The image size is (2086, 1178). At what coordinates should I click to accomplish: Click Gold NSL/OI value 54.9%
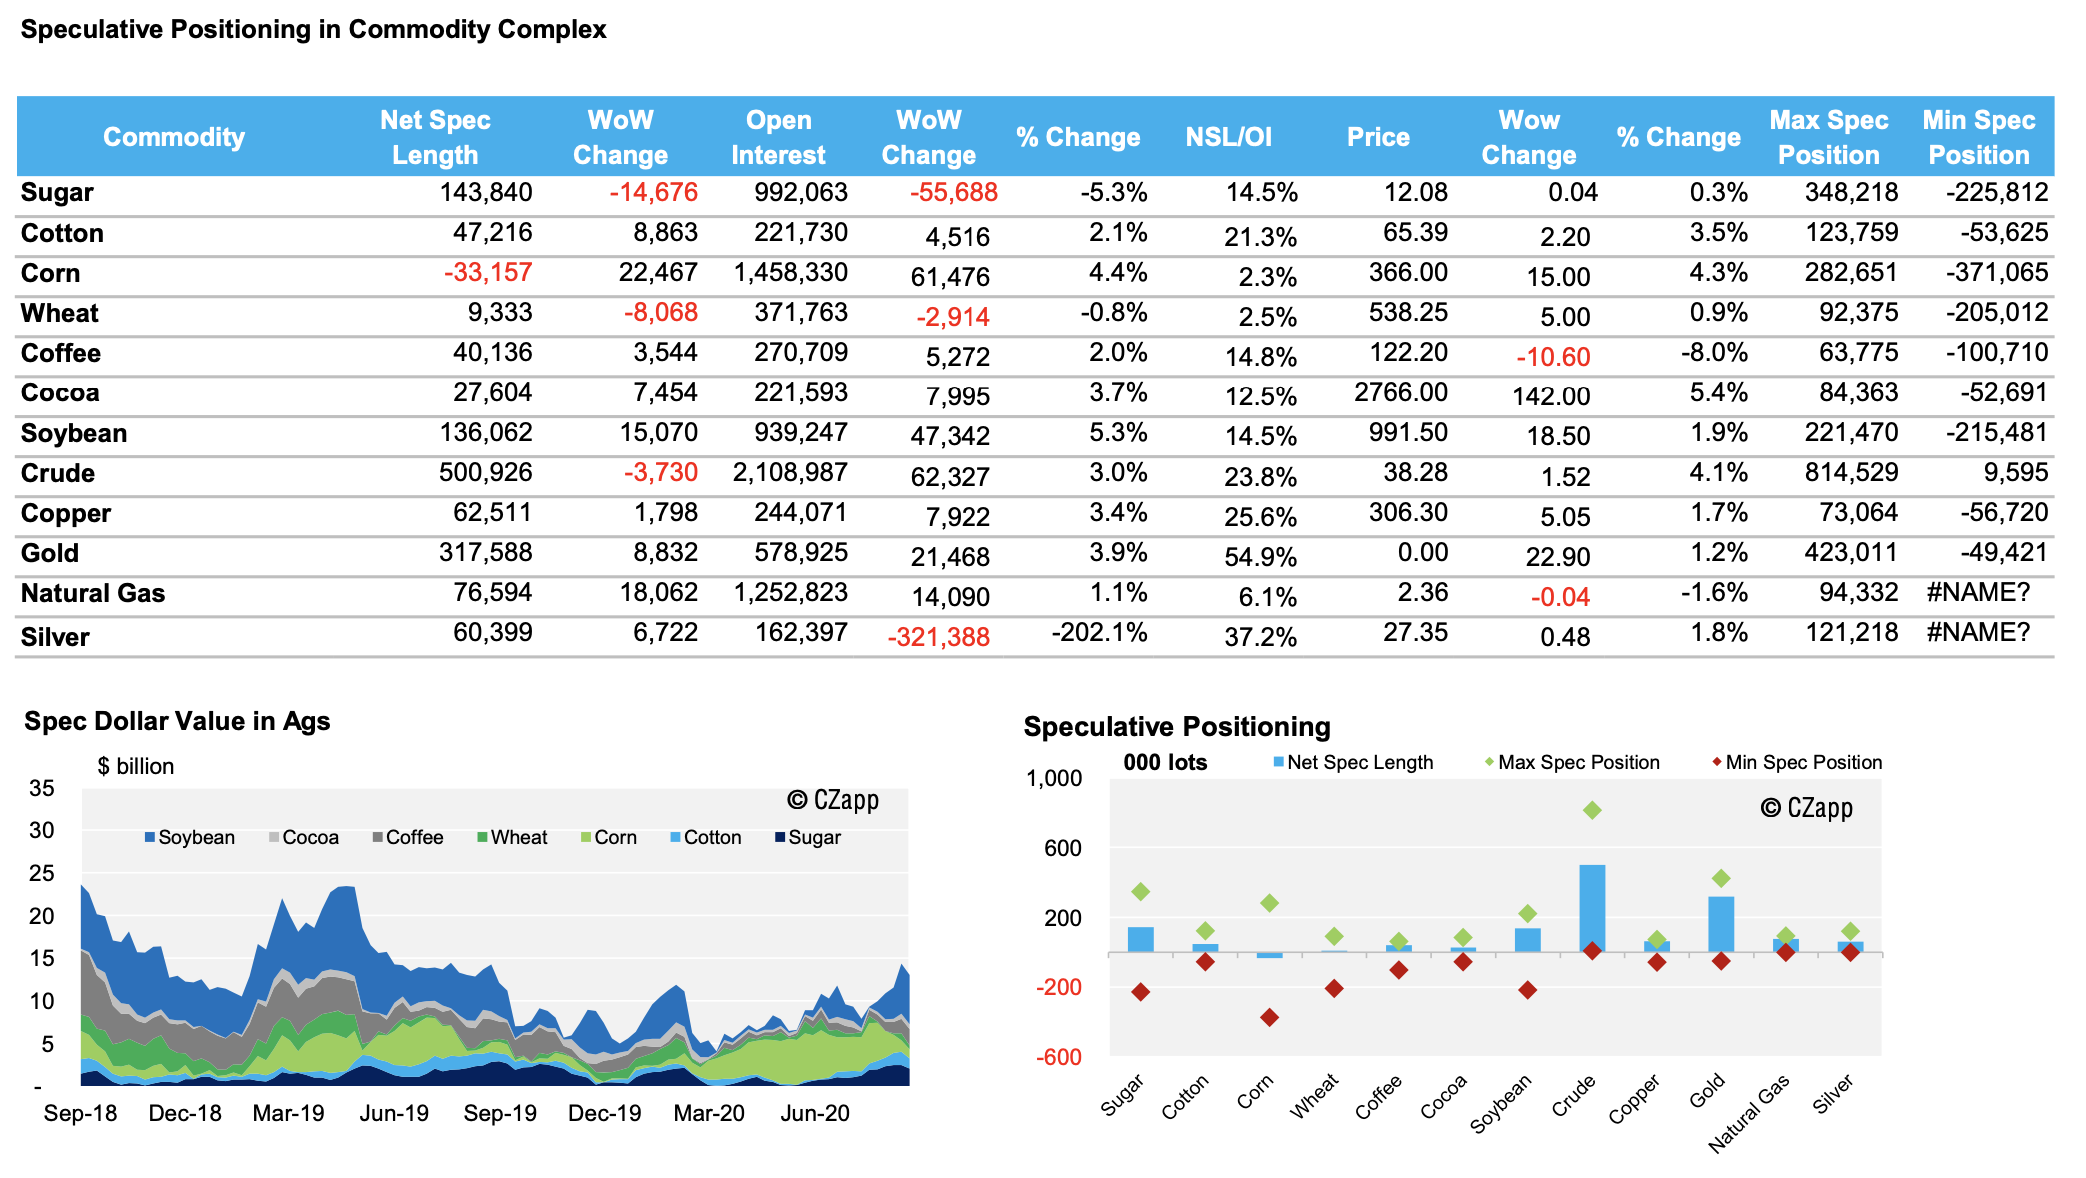(x=1260, y=557)
